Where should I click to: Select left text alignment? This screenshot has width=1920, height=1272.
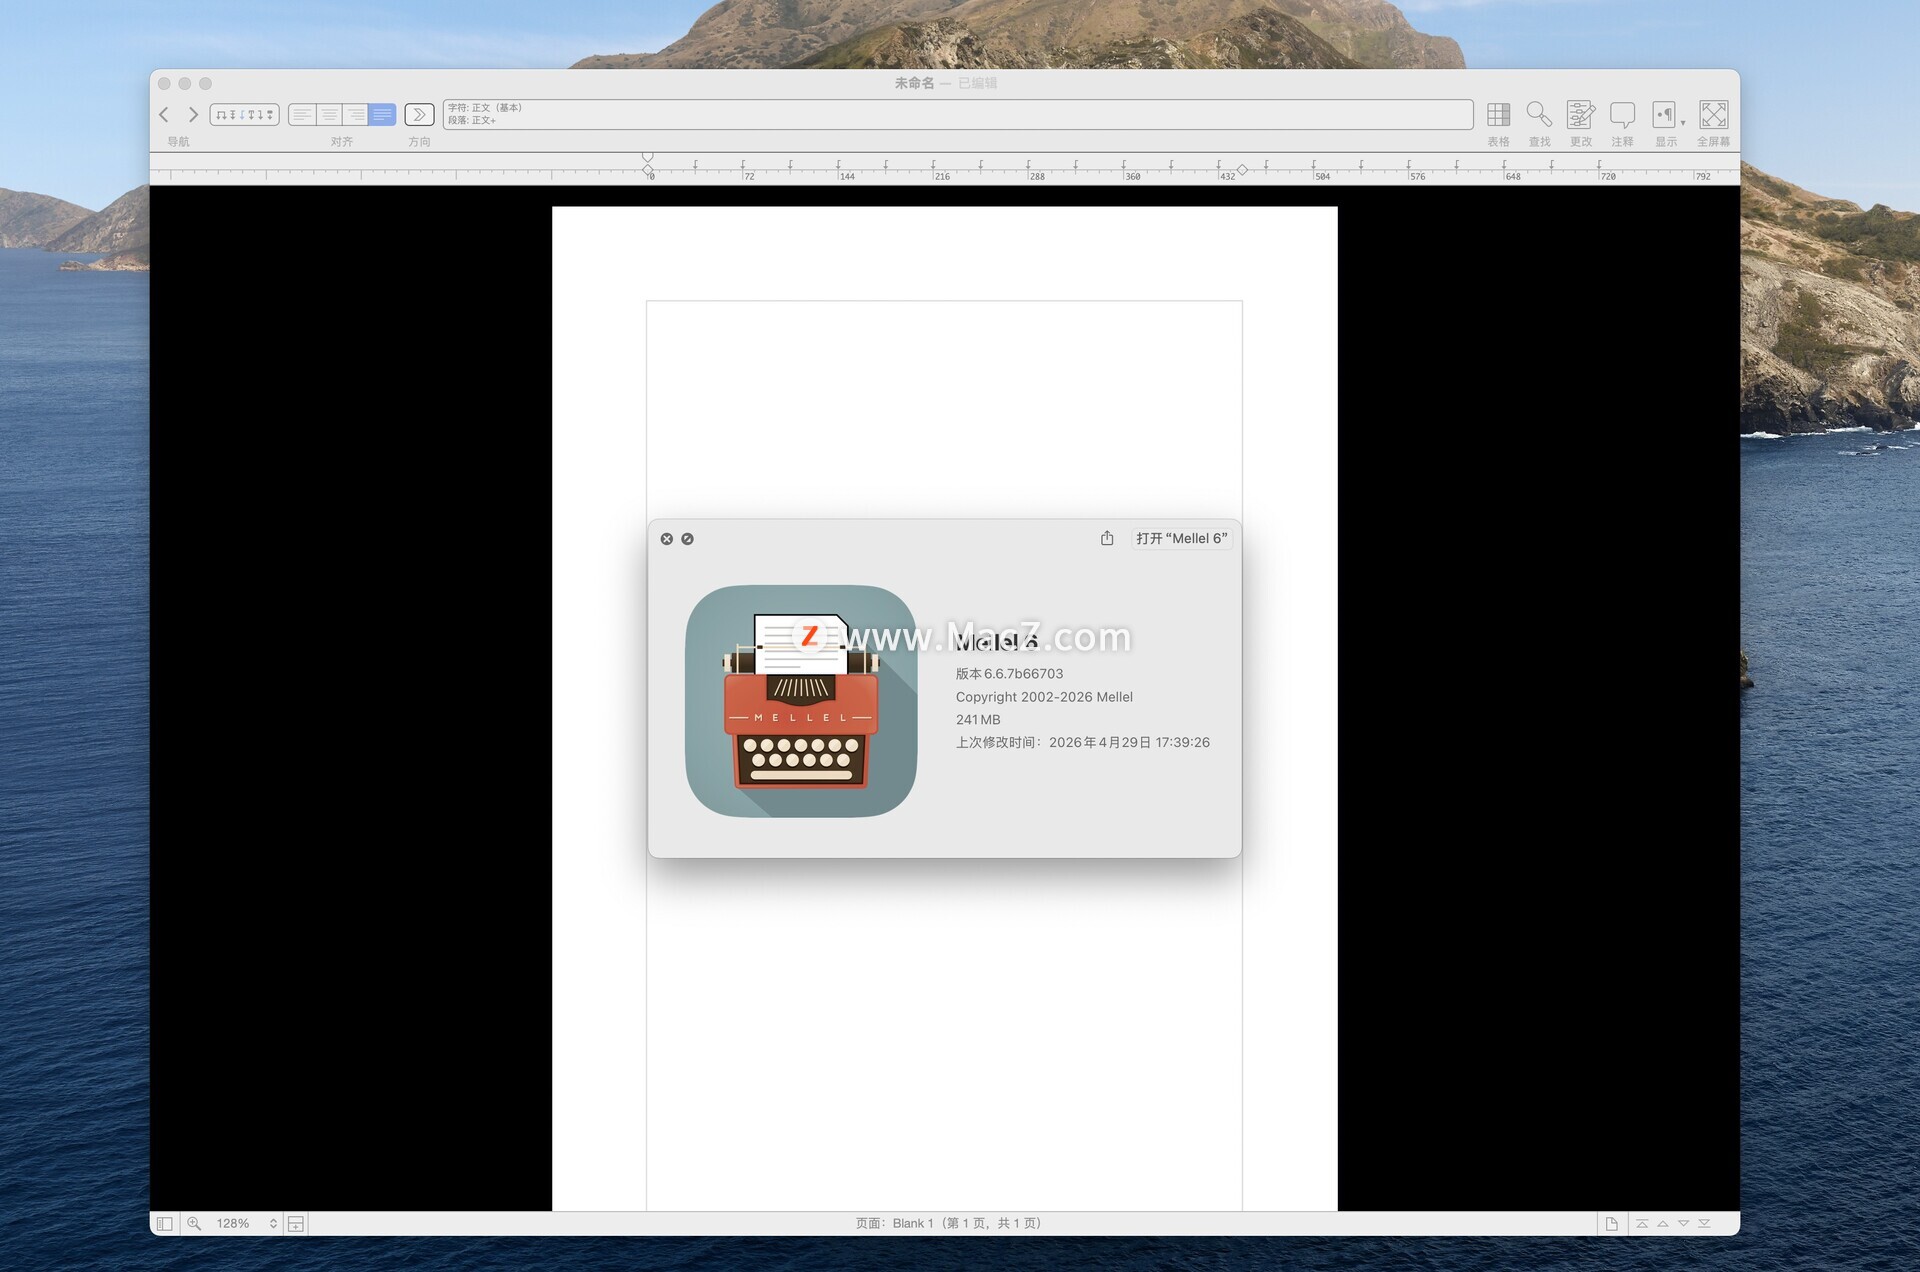pyautogui.click(x=302, y=115)
